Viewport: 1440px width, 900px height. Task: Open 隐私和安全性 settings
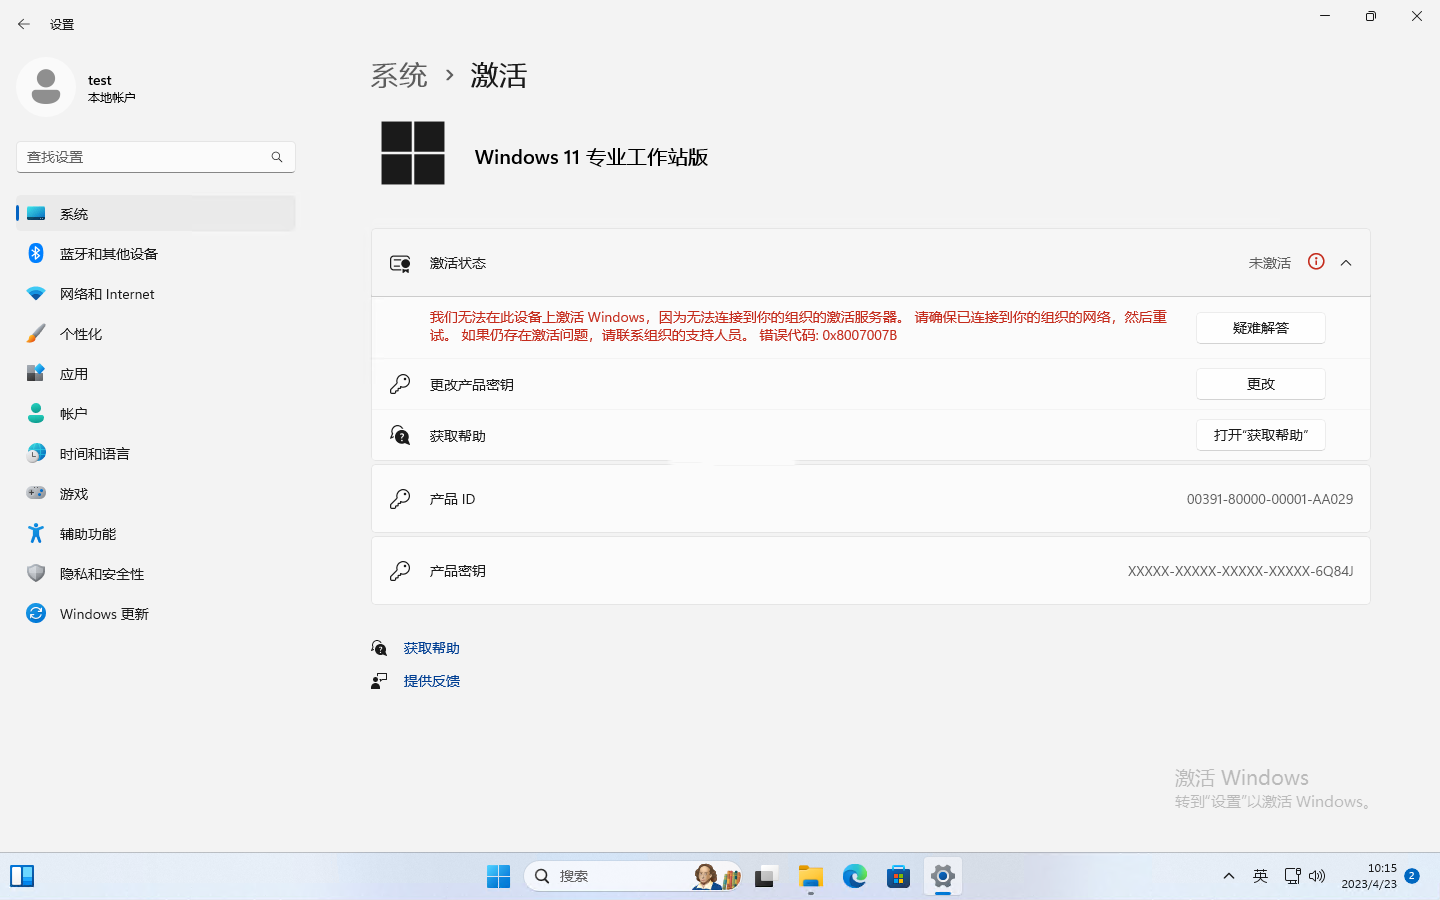tap(156, 574)
